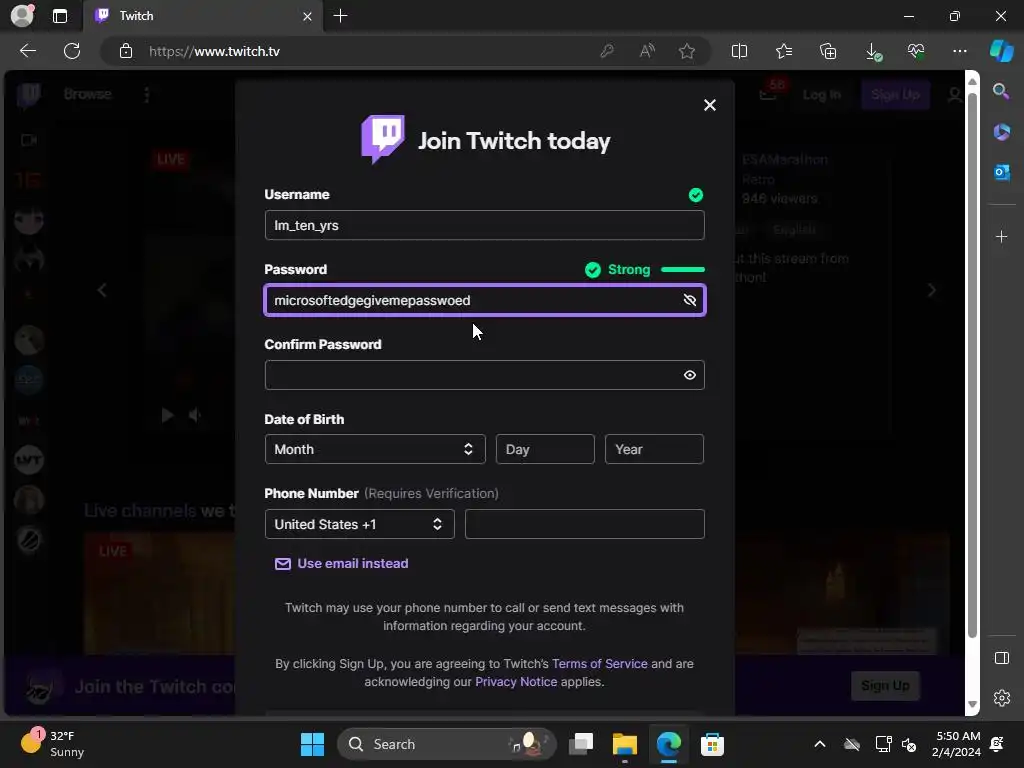Open the Privacy Notice link
1024x768 pixels.
coord(516,682)
